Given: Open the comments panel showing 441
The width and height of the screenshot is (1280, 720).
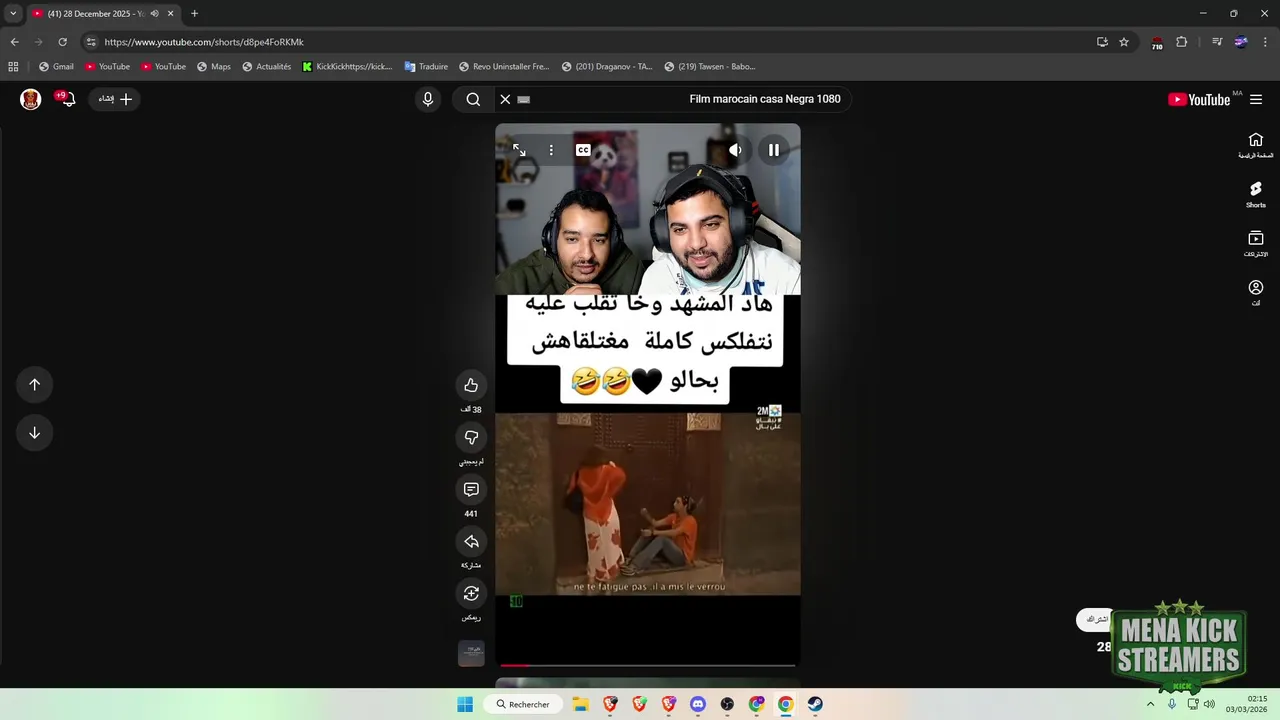Looking at the screenshot, I should tap(471, 489).
